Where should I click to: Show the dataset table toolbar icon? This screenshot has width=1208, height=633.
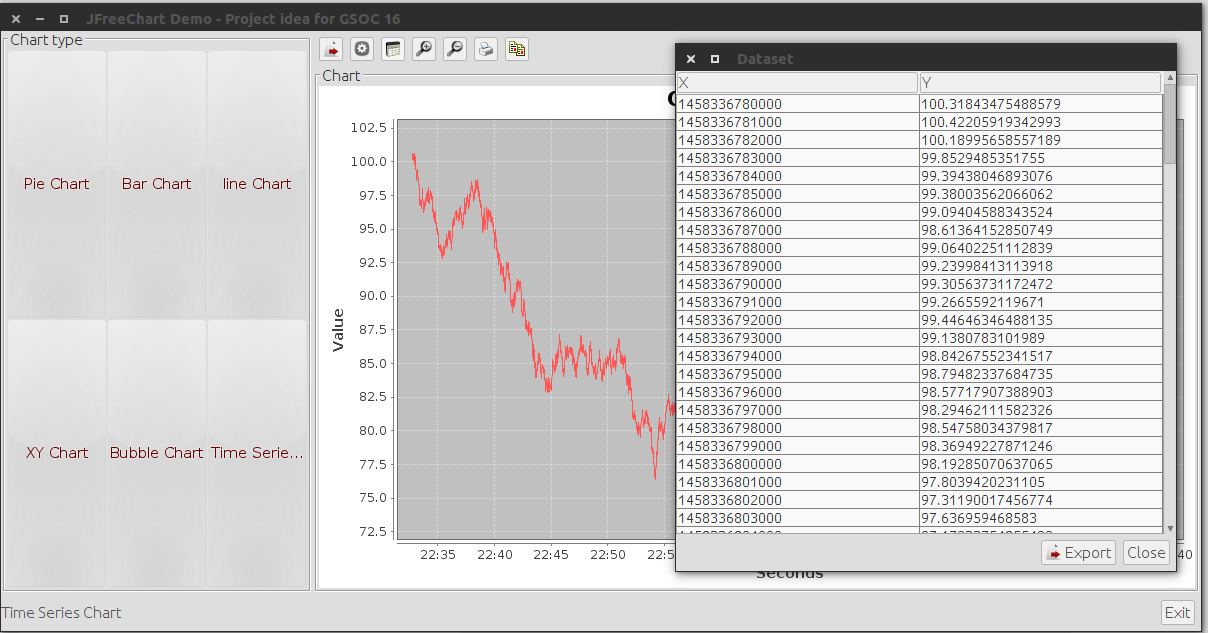[x=393, y=48]
